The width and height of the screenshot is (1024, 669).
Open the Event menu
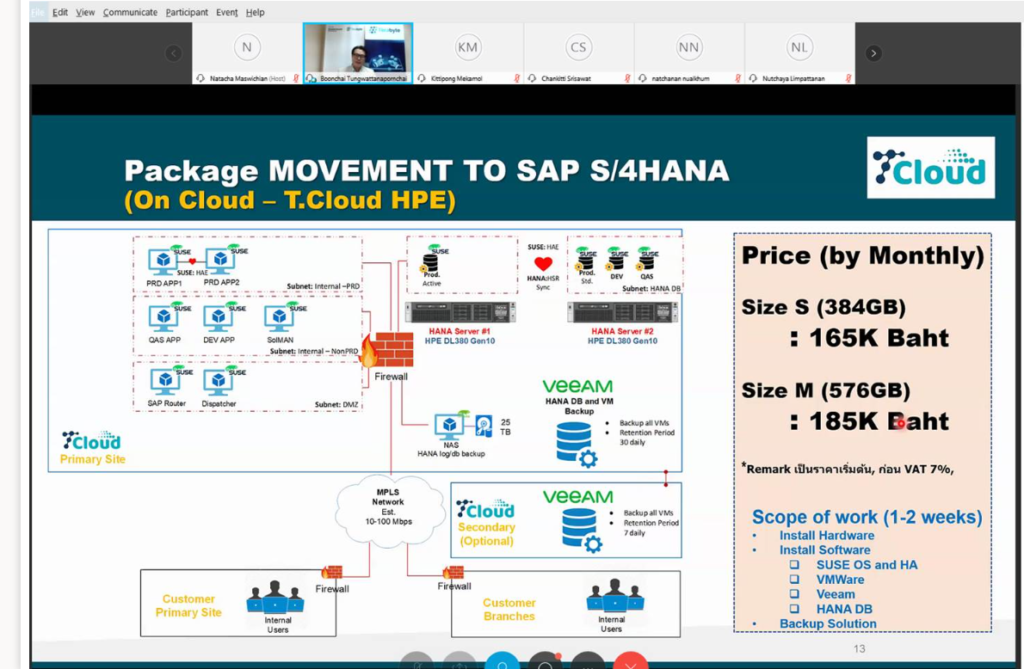point(227,12)
